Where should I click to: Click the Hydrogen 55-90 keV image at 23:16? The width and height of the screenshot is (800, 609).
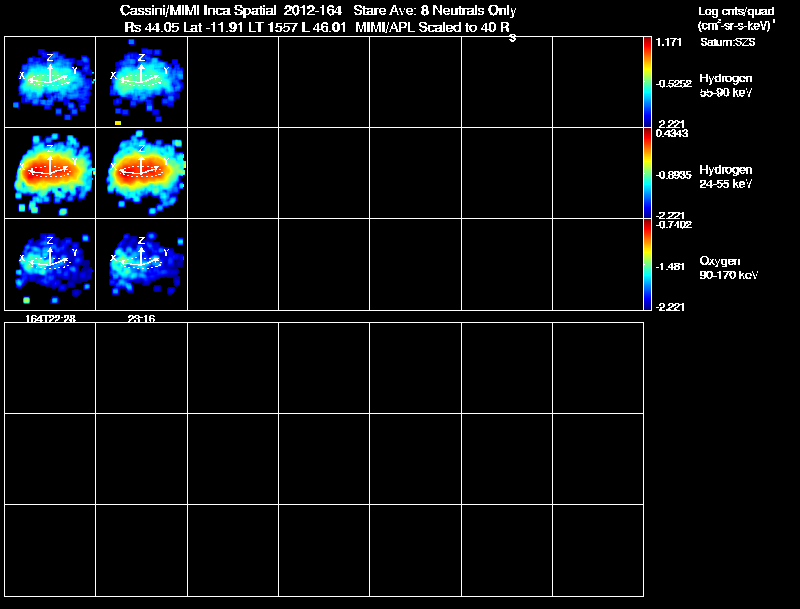click(141, 82)
